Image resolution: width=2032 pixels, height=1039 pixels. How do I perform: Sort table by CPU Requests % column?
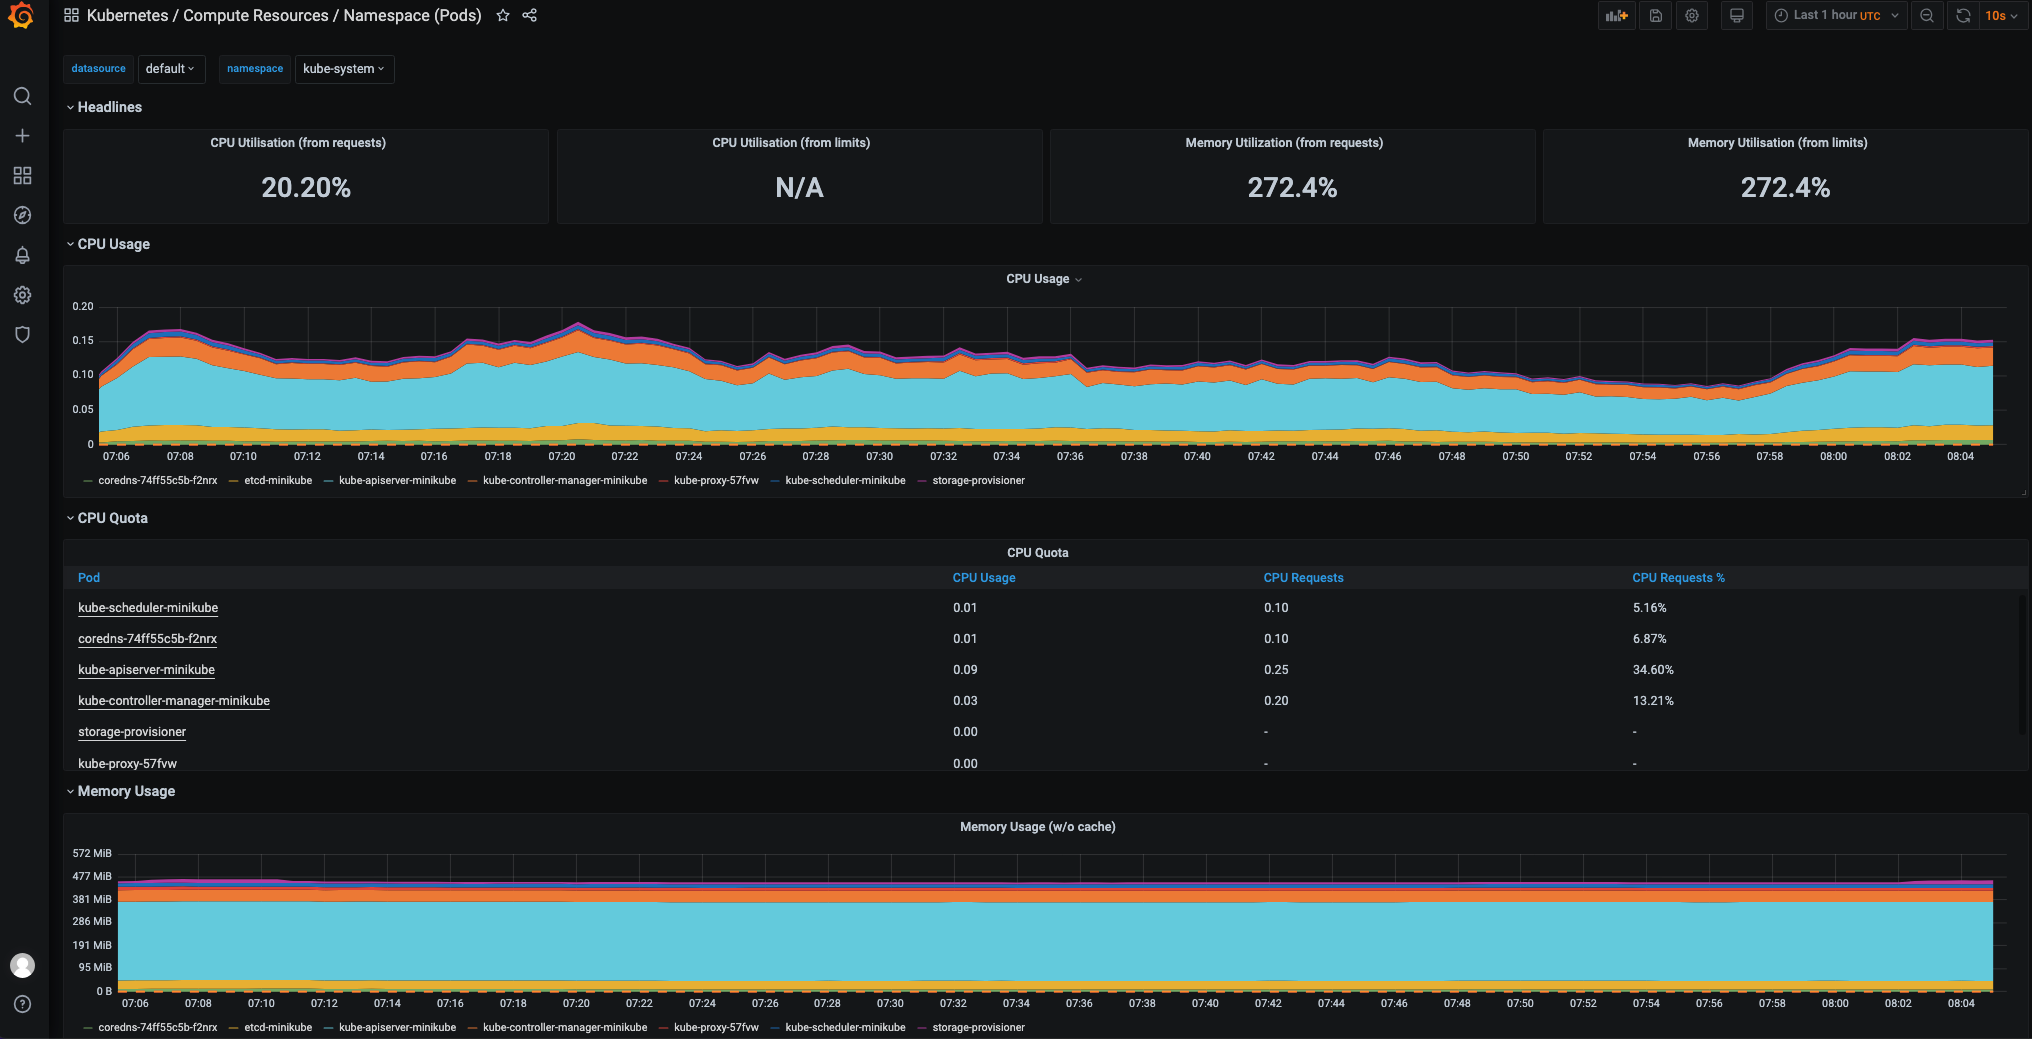point(1678,578)
